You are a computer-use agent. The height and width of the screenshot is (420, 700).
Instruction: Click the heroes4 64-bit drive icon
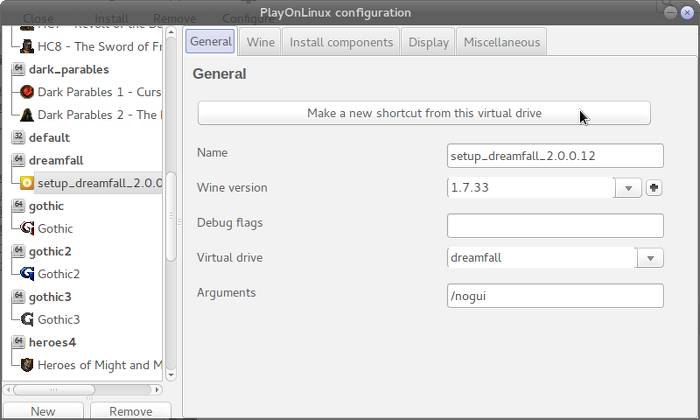point(18,342)
